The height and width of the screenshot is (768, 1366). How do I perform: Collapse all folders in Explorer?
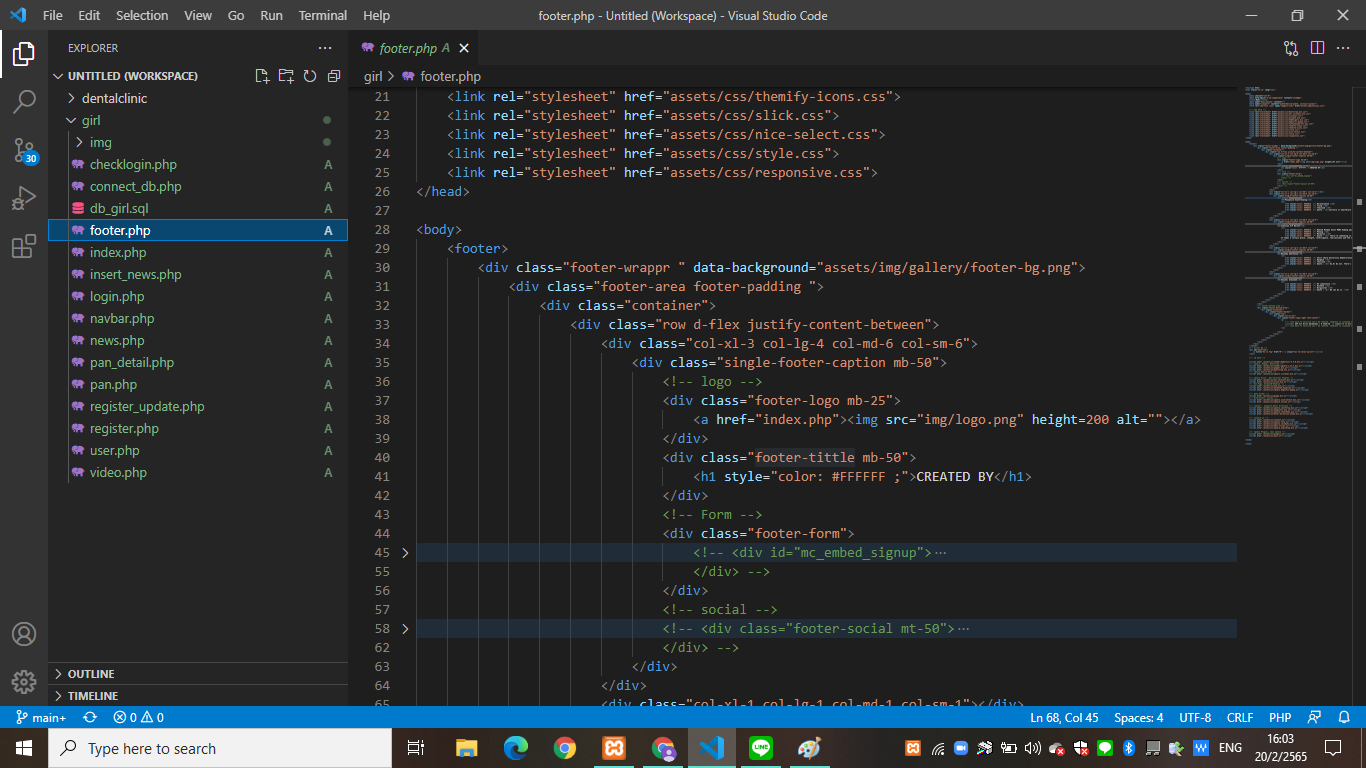point(334,76)
